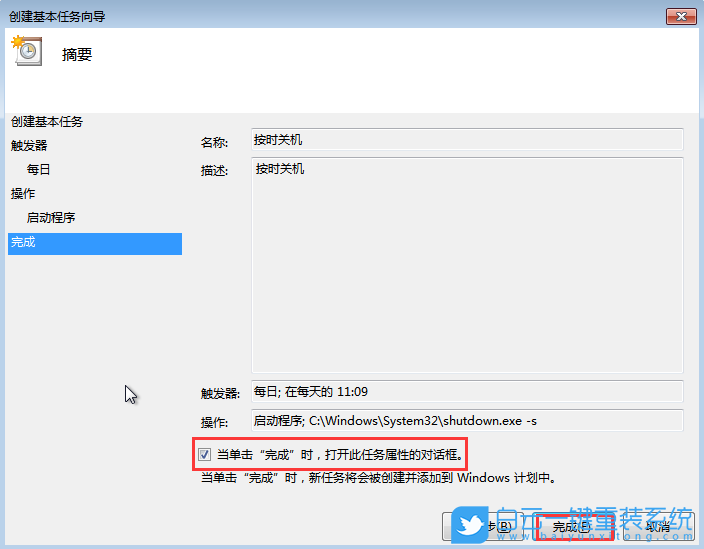Image resolution: width=704 pixels, height=549 pixels.
Task: Click the 摘要 heading text
Action: tap(77, 54)
